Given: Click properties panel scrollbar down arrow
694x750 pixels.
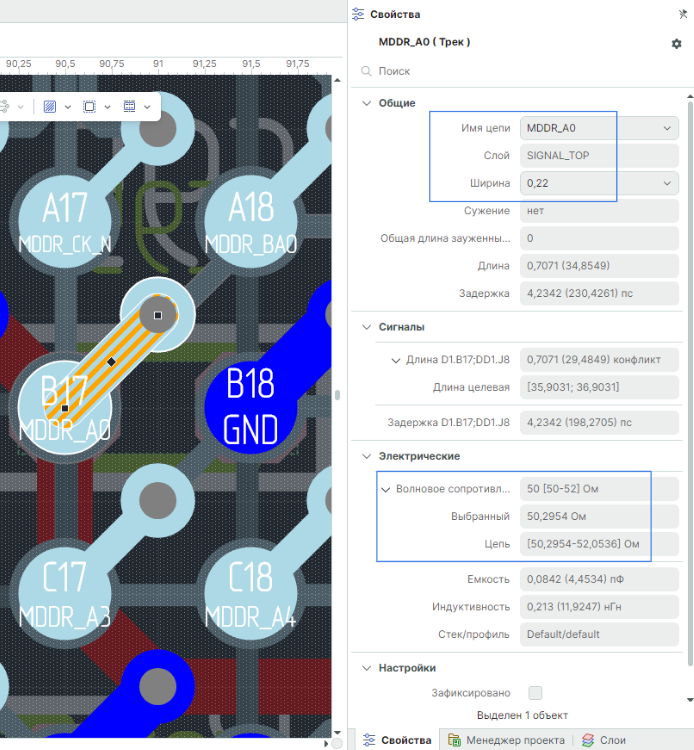Looking at the screenshot, I should pos(690,700).
